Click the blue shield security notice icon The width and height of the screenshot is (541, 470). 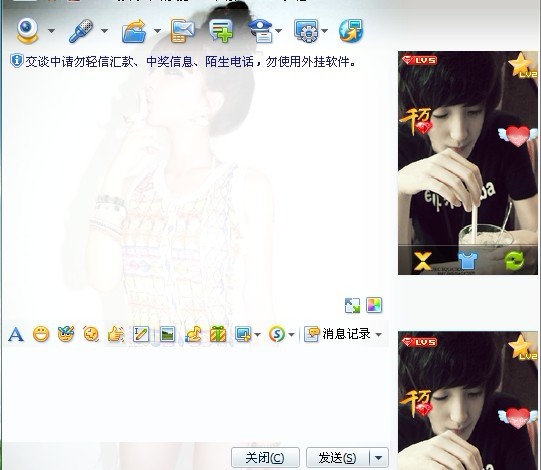[17, 61]
